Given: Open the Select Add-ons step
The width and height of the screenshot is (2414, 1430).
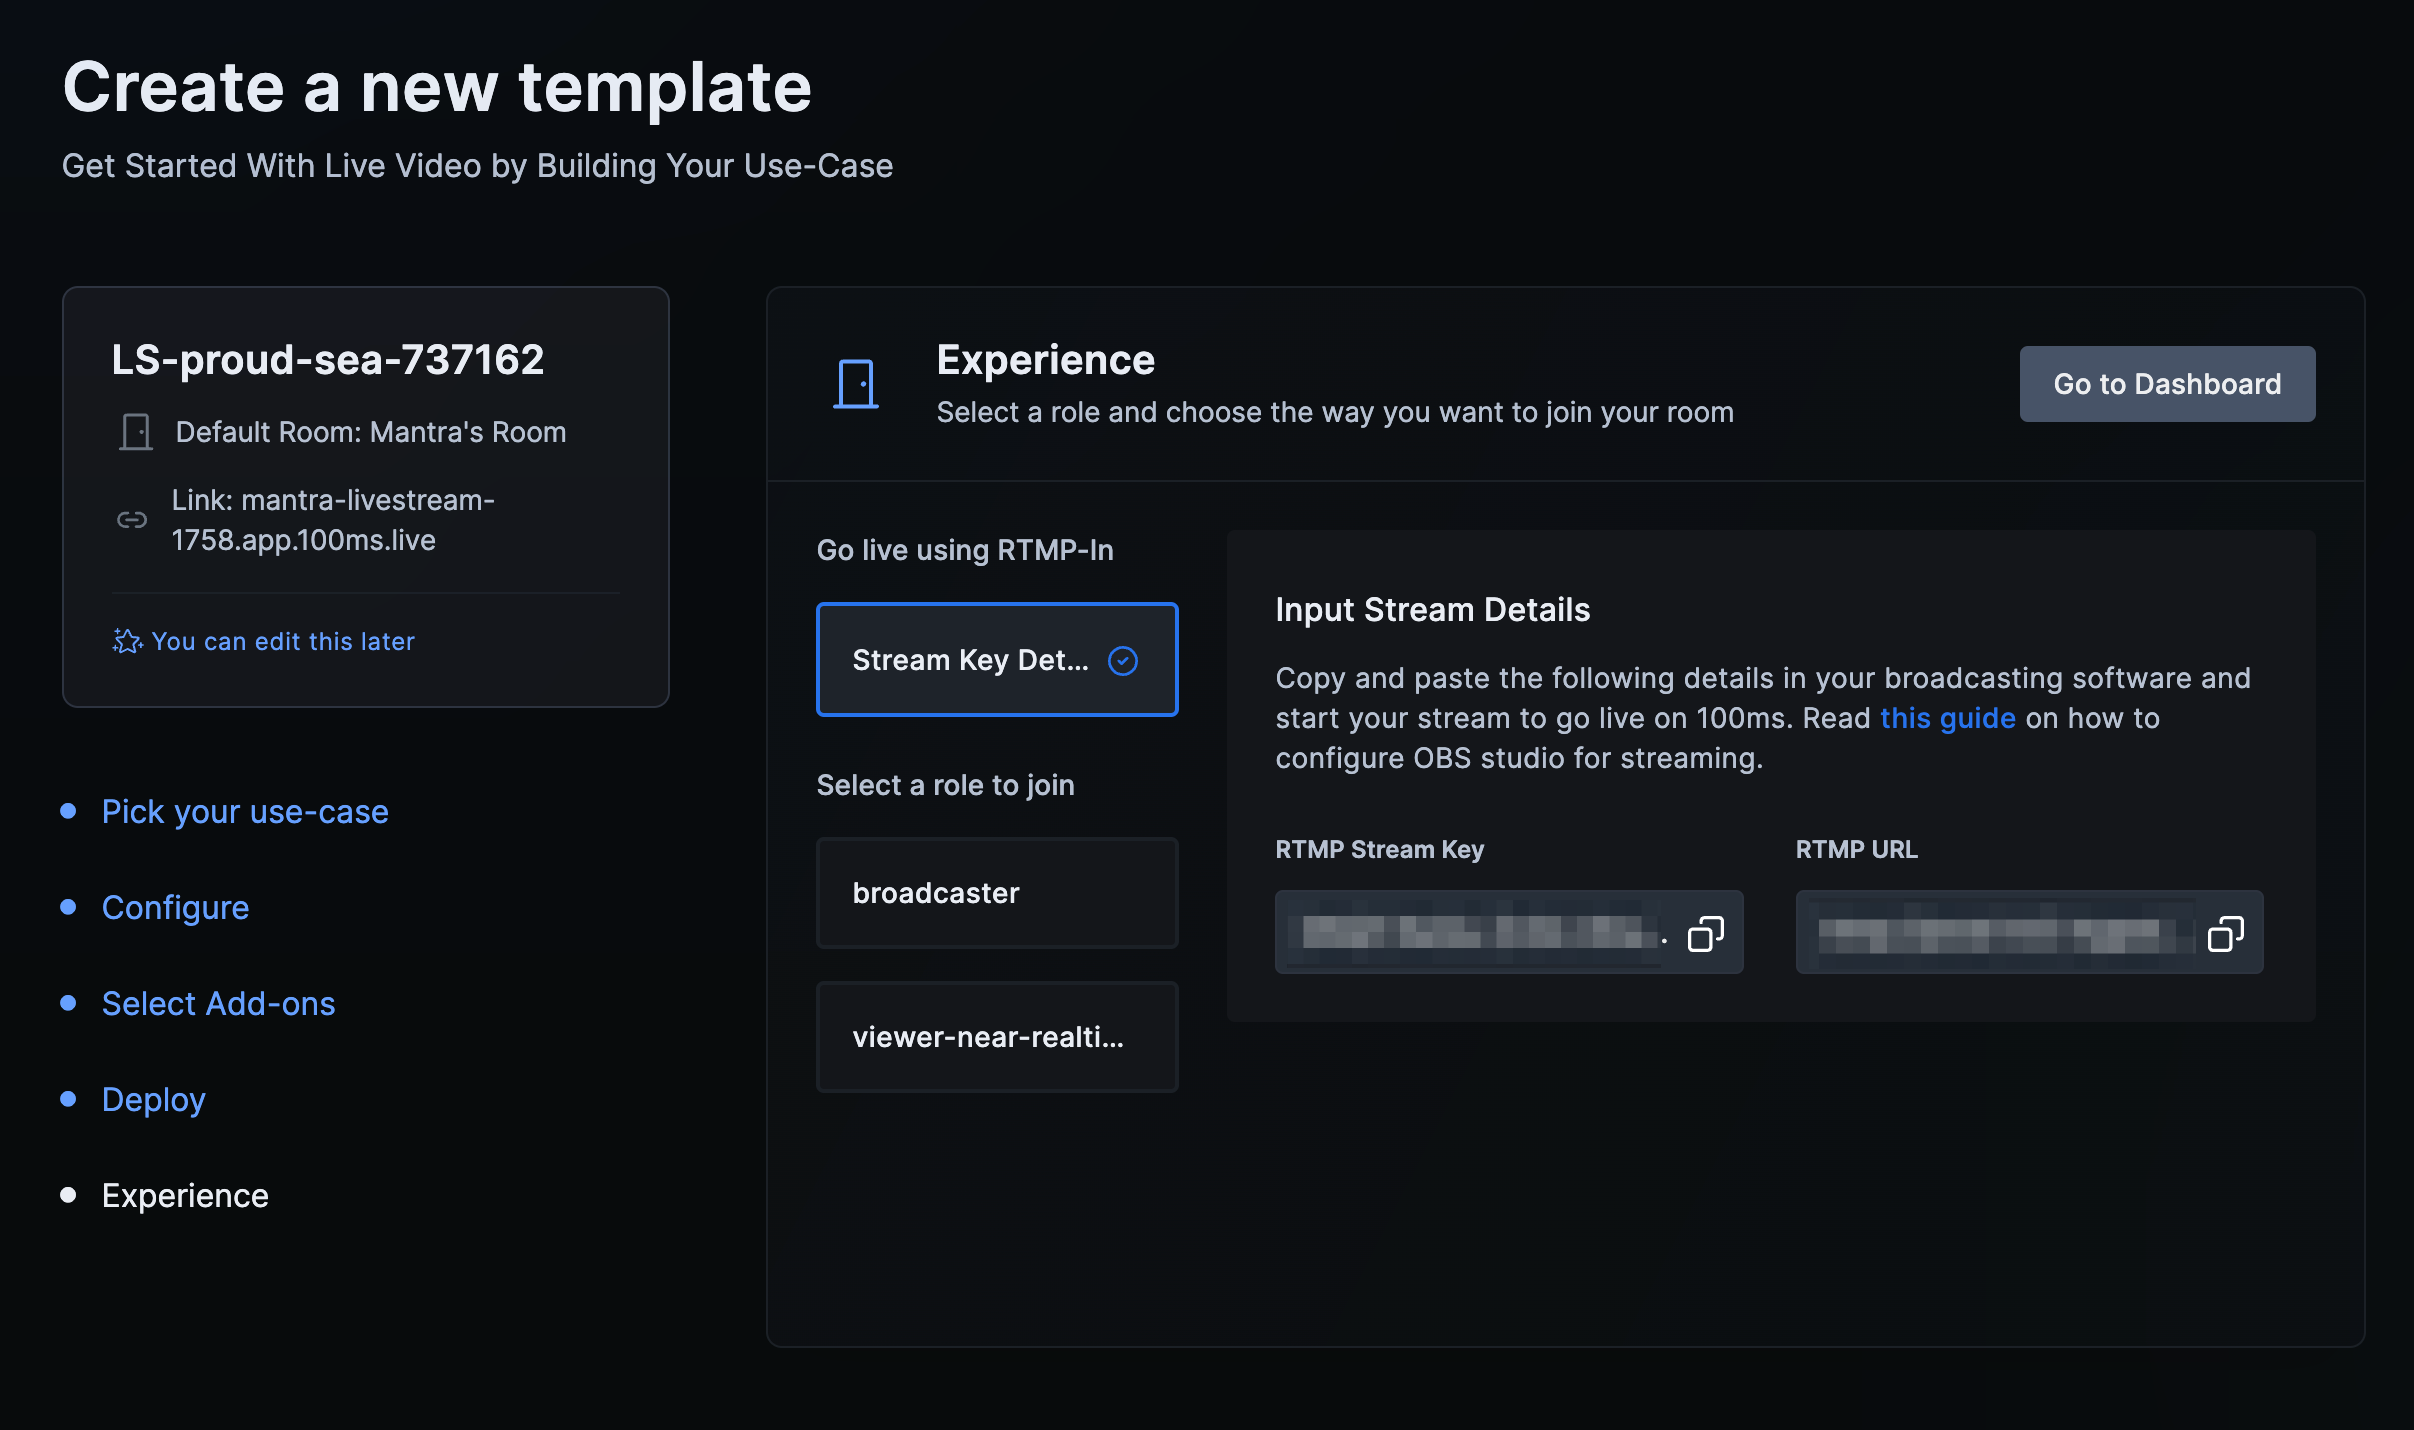Looking at the screenshot, I should (x=218, y=1003).
